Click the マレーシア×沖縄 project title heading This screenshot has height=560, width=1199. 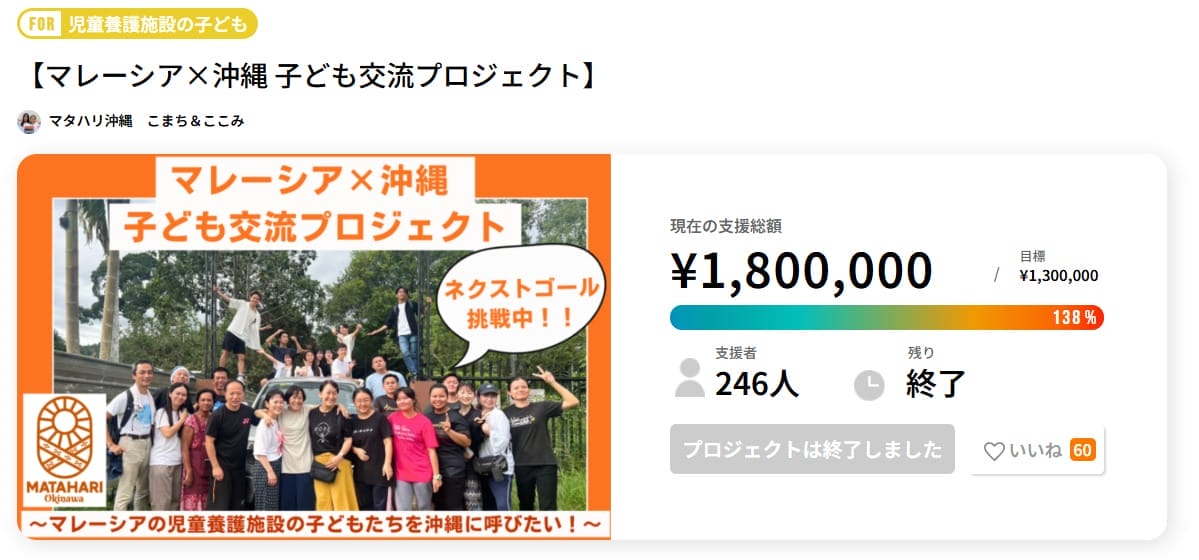pos(313,75)
